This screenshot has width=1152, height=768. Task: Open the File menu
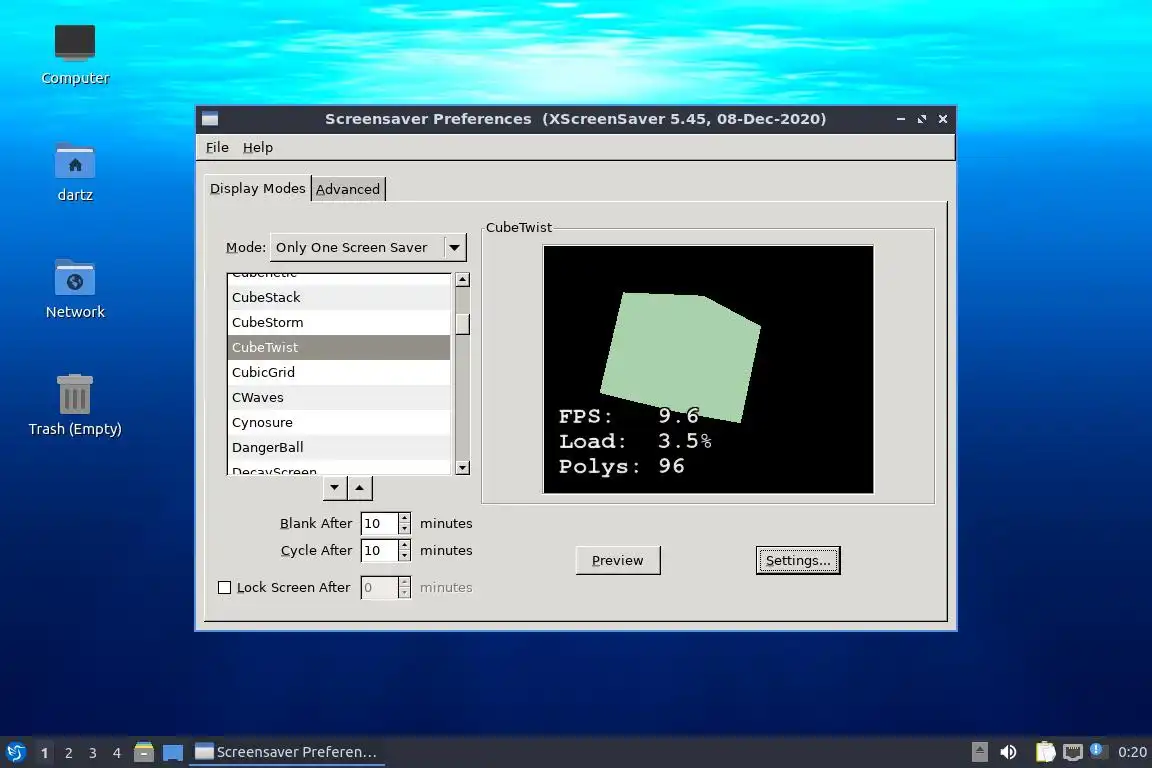pyautogui.click(x=217, y=148)
